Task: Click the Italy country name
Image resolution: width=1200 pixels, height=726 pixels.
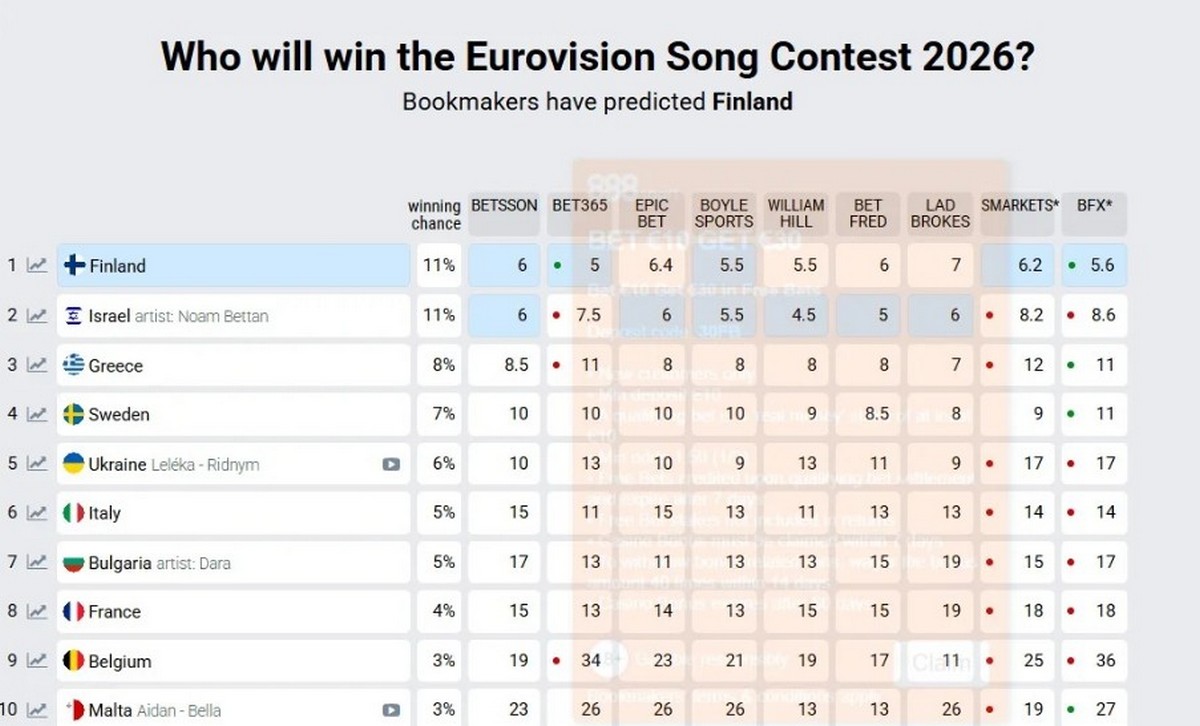Action: point(104,513)
